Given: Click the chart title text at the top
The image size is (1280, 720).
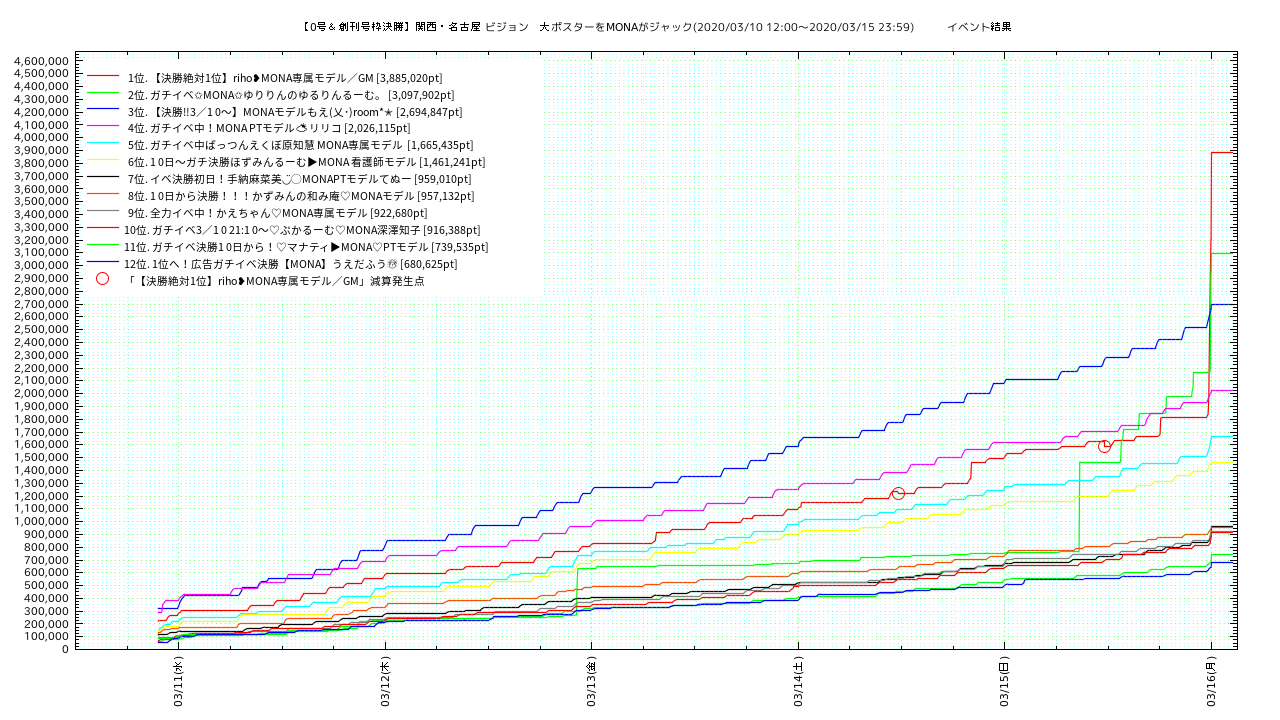Looking at the screenshot, I should [x=607, y=27].
